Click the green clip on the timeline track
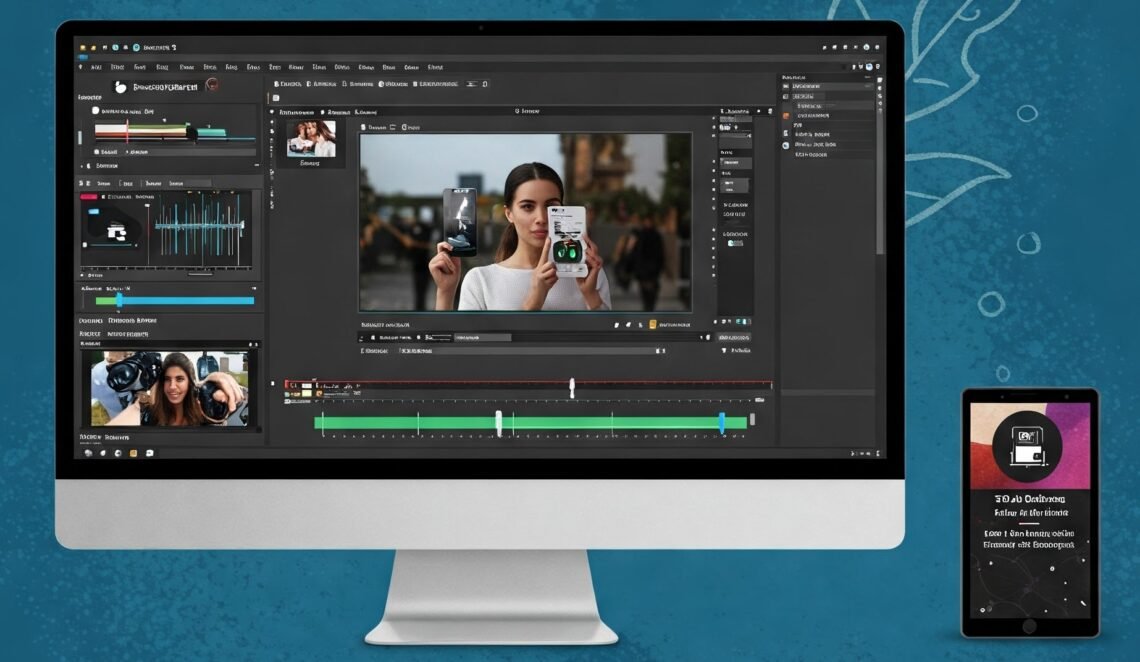Image resolution: width=1140 pixels, height=662 pixels. (531, 423)
